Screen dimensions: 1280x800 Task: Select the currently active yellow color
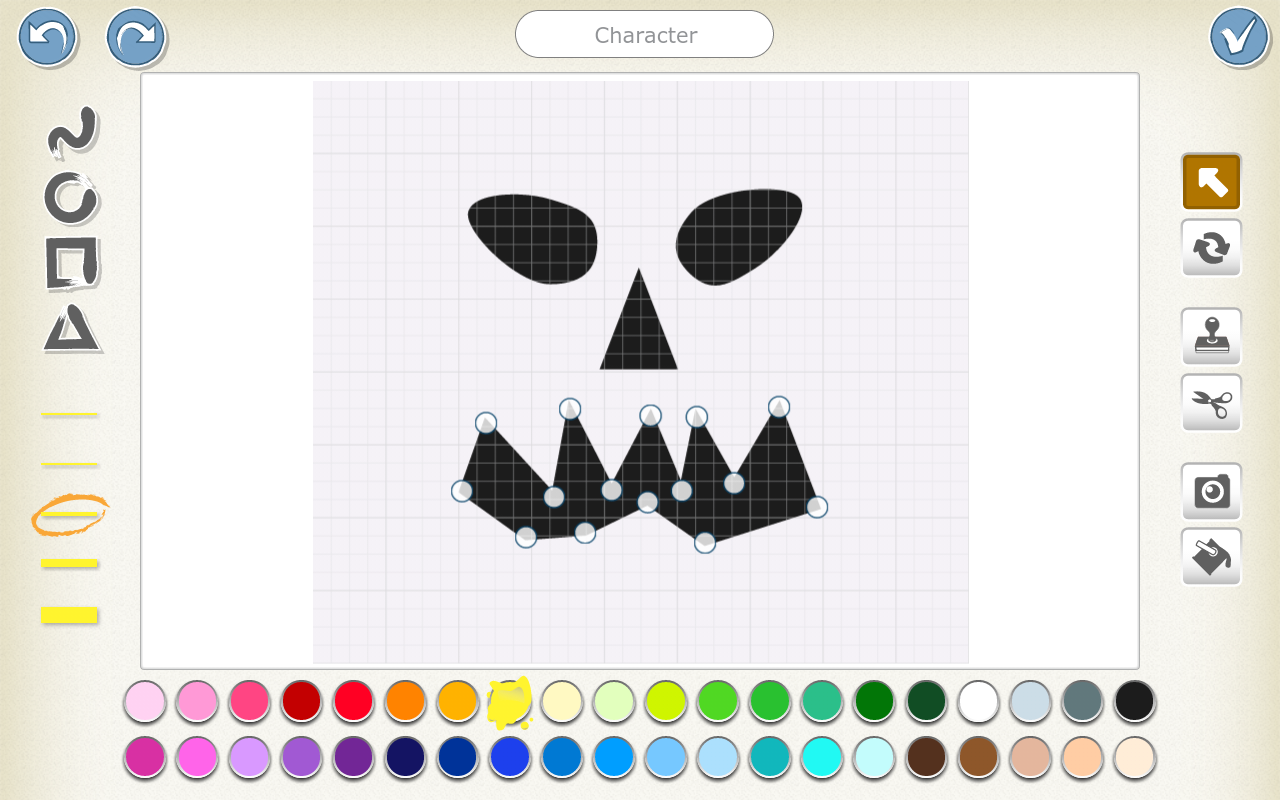(x=510, y=703)
